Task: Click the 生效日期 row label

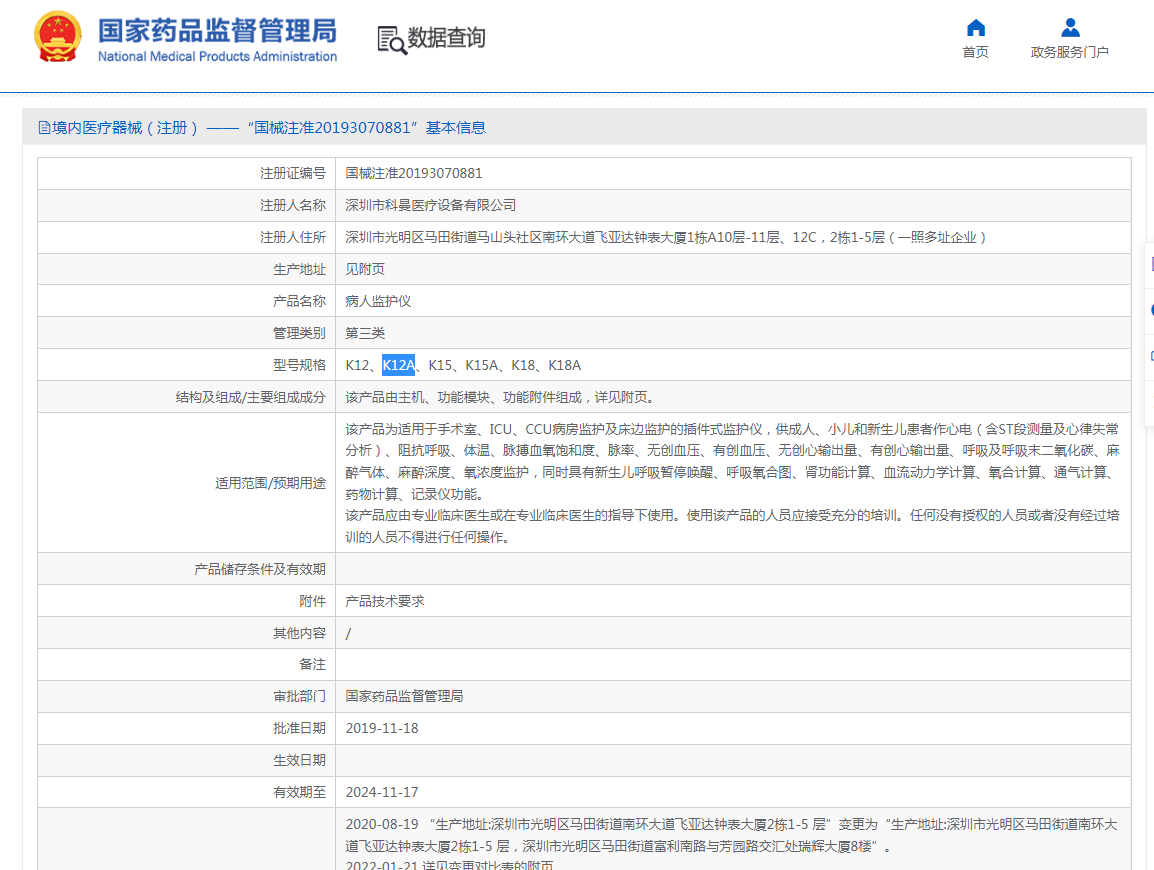Action: (300, 760)
